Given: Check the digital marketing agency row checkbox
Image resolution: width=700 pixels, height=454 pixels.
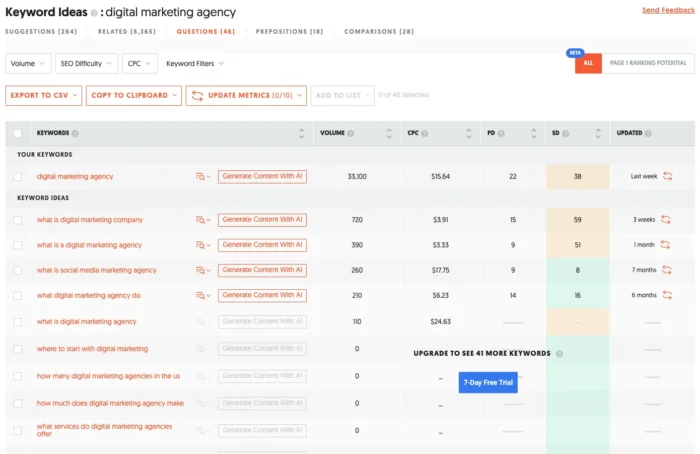Looking at the screenshot, I should (x=17, y=177).
